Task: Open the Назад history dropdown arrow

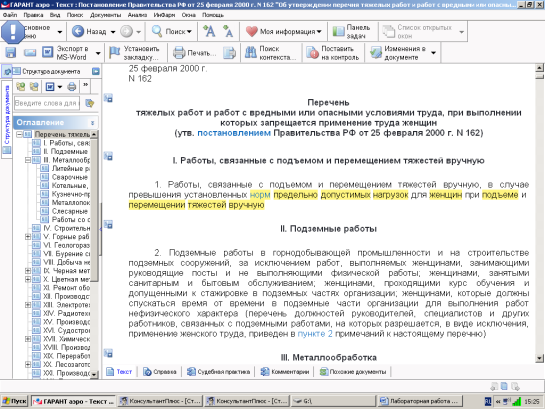Action: [x=113, y=32]
